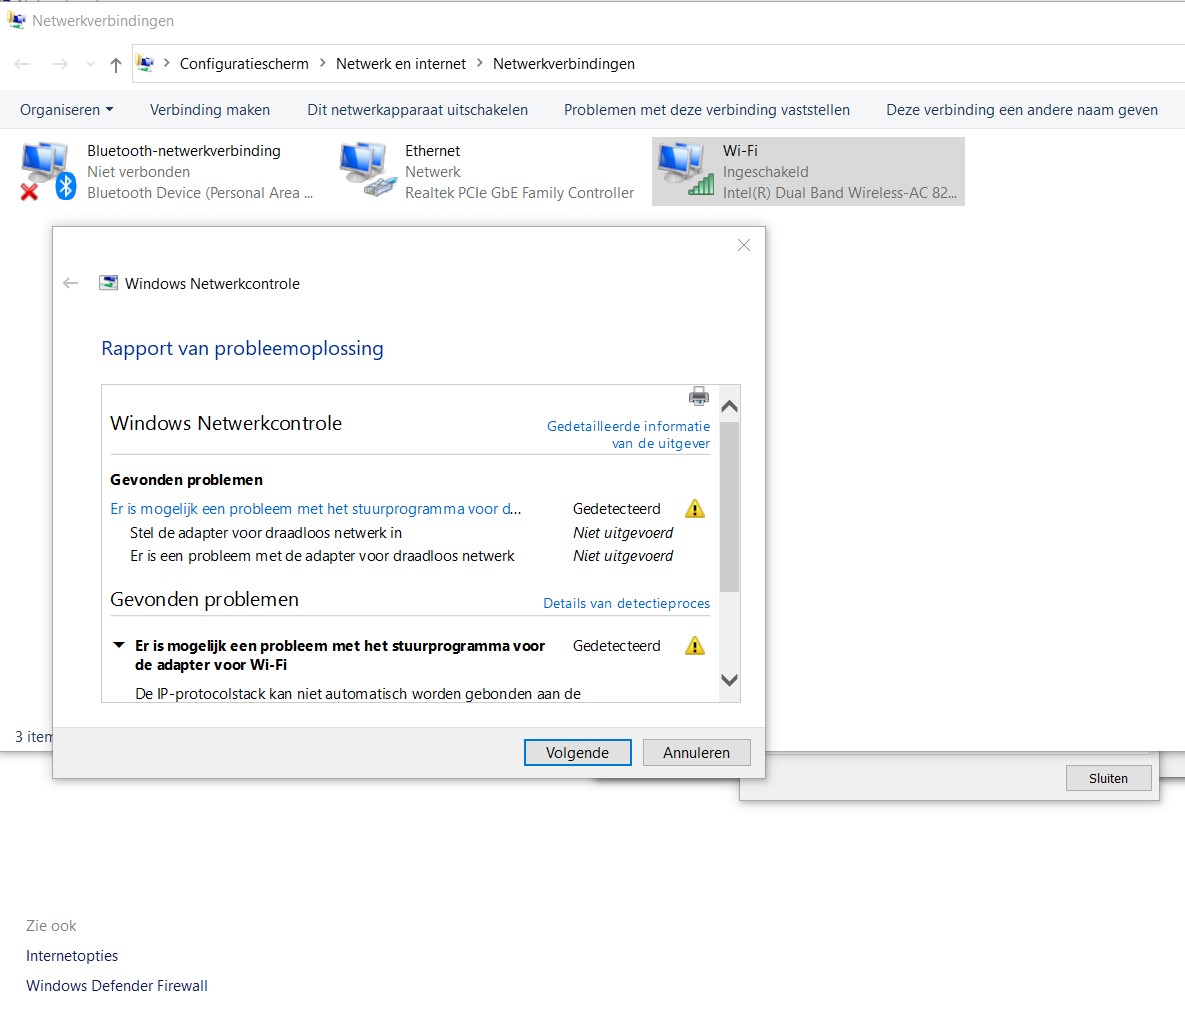Click the Explorer forward navigation arrow
Screen dimensions: 1185x1010
(60, 64)
